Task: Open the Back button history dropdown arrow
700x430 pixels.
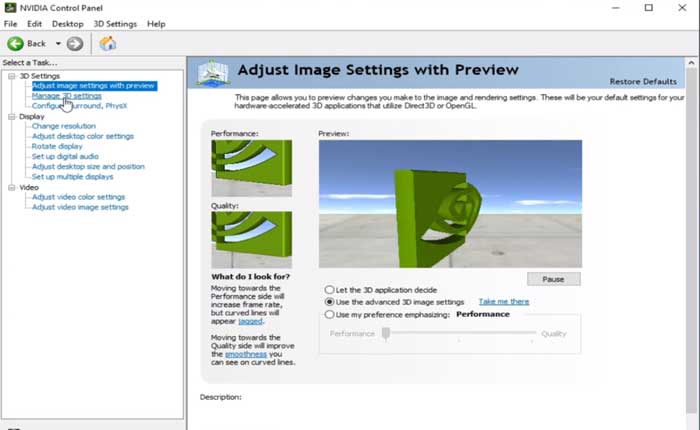Action: click(x=58, y=44)
